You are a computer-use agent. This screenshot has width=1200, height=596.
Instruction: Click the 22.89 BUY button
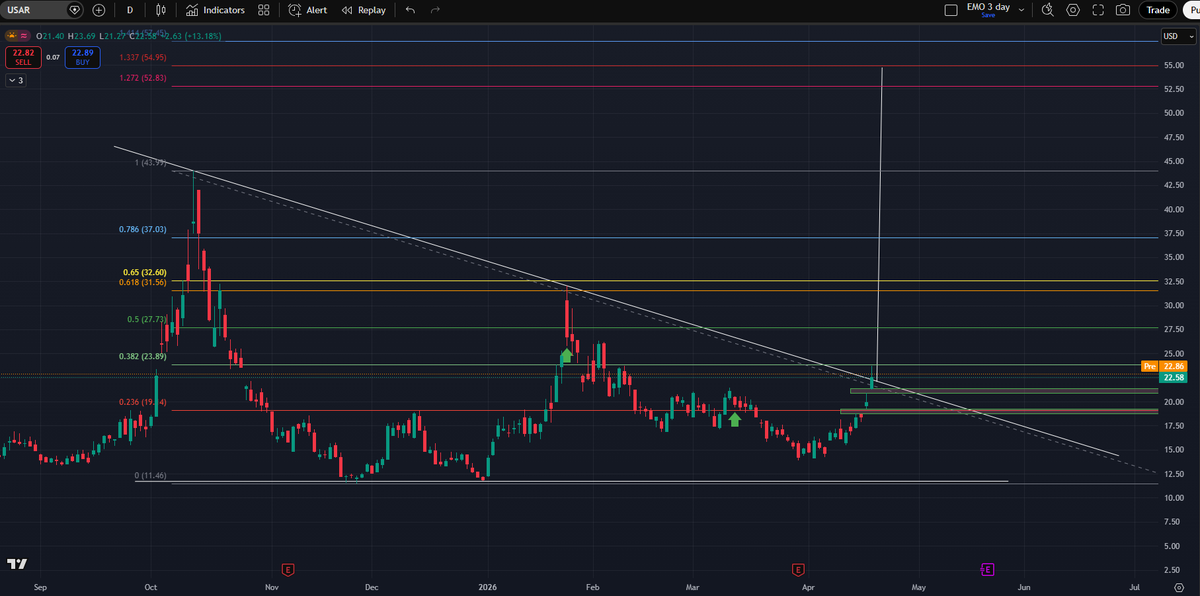[82, 57]
